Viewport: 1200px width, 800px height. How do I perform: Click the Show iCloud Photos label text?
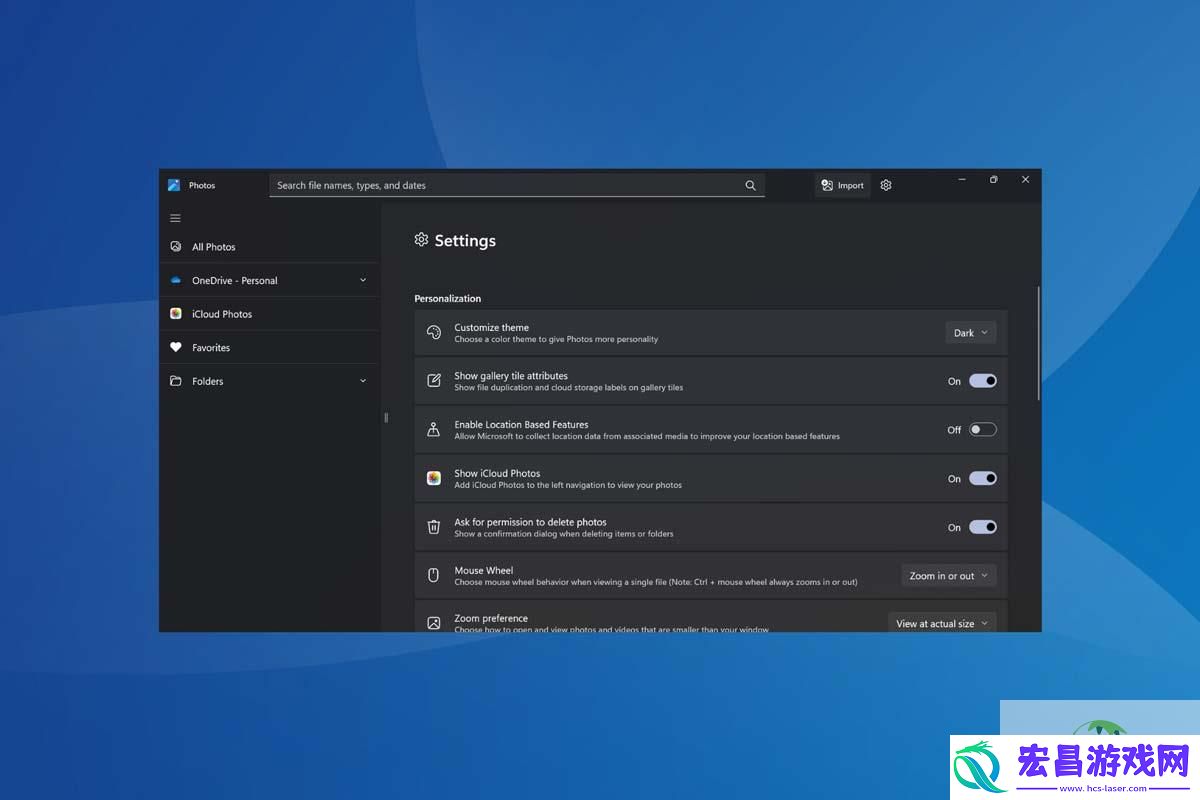[497, 473]
